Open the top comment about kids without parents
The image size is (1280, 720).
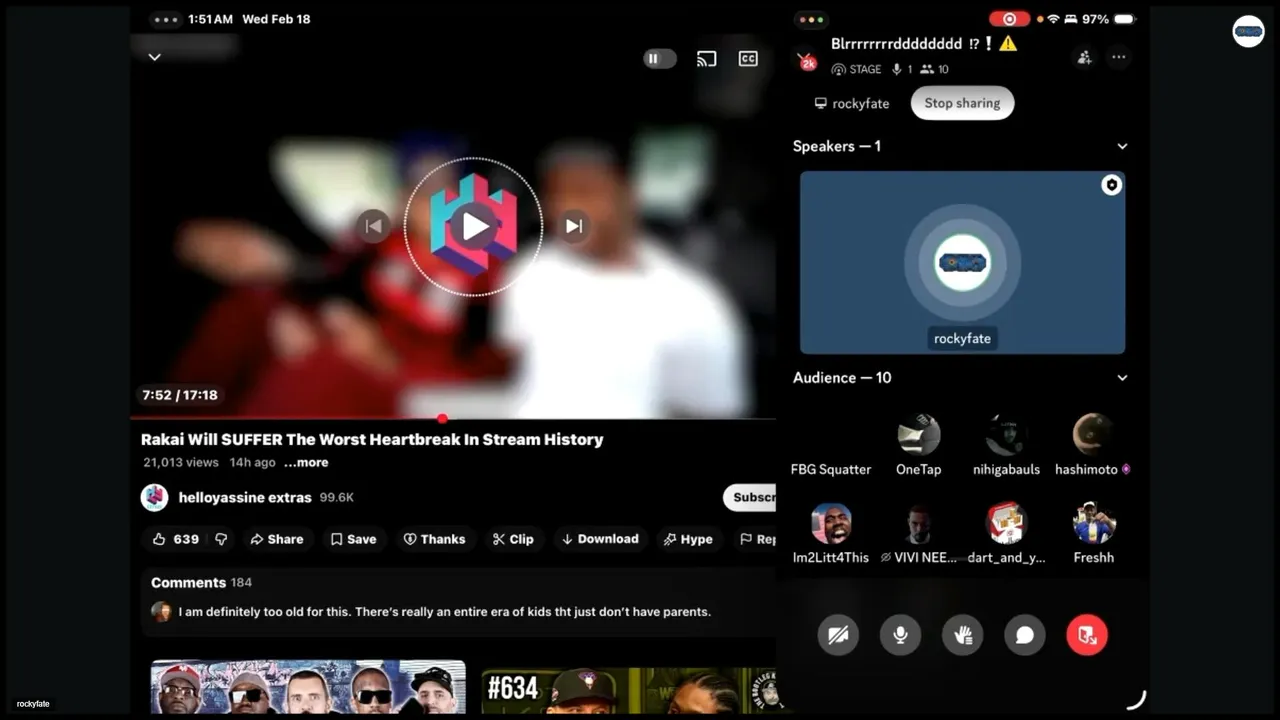(x=444, y=611)
